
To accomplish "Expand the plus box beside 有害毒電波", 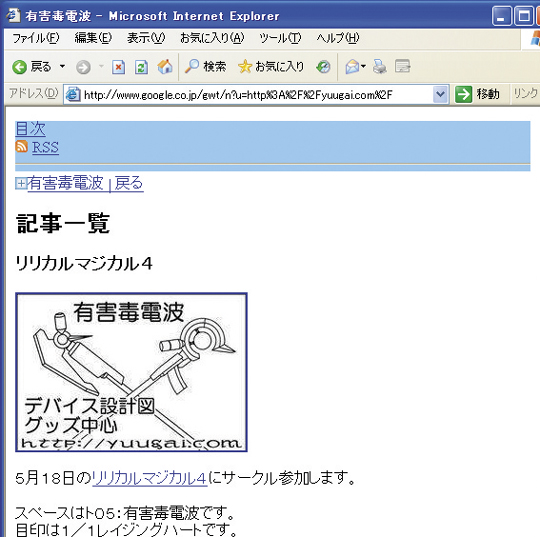I will pos(21,183).
